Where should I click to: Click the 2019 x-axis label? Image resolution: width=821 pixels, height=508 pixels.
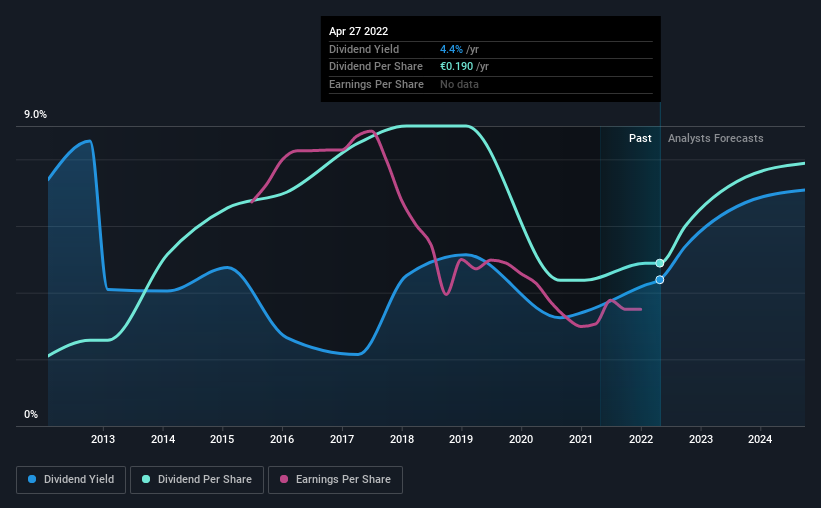[461, 439]
